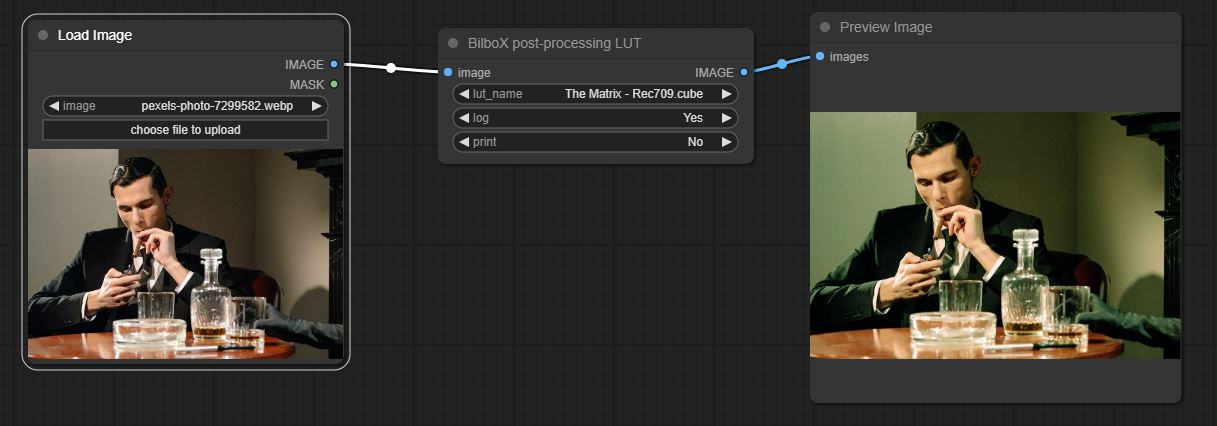The height and width of the screenshot is (426, 1217).
Task: Click the Preview Image images input socket
Action: [820, 56]
